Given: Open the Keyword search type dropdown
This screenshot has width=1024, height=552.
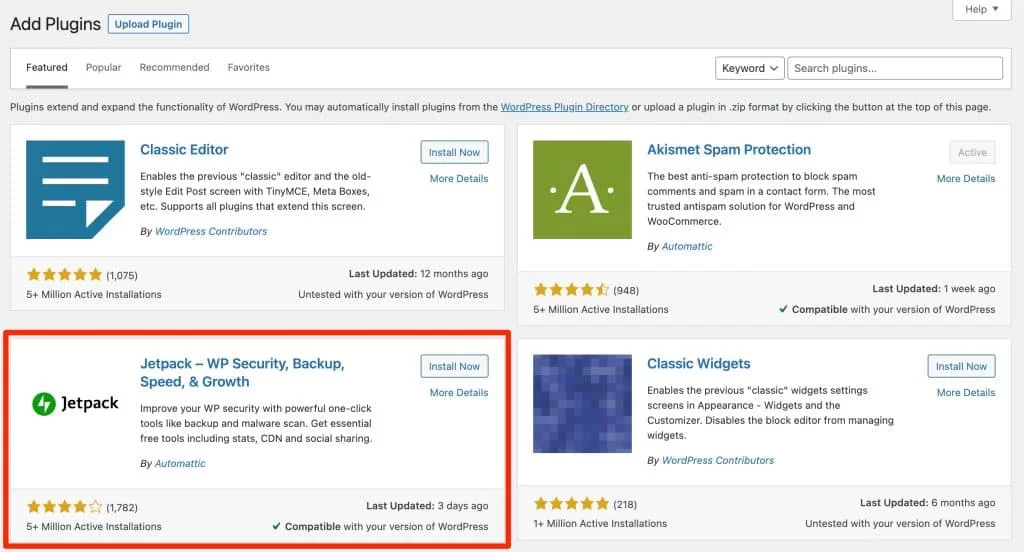Looking at the screenshot, I should pos(749,68).
